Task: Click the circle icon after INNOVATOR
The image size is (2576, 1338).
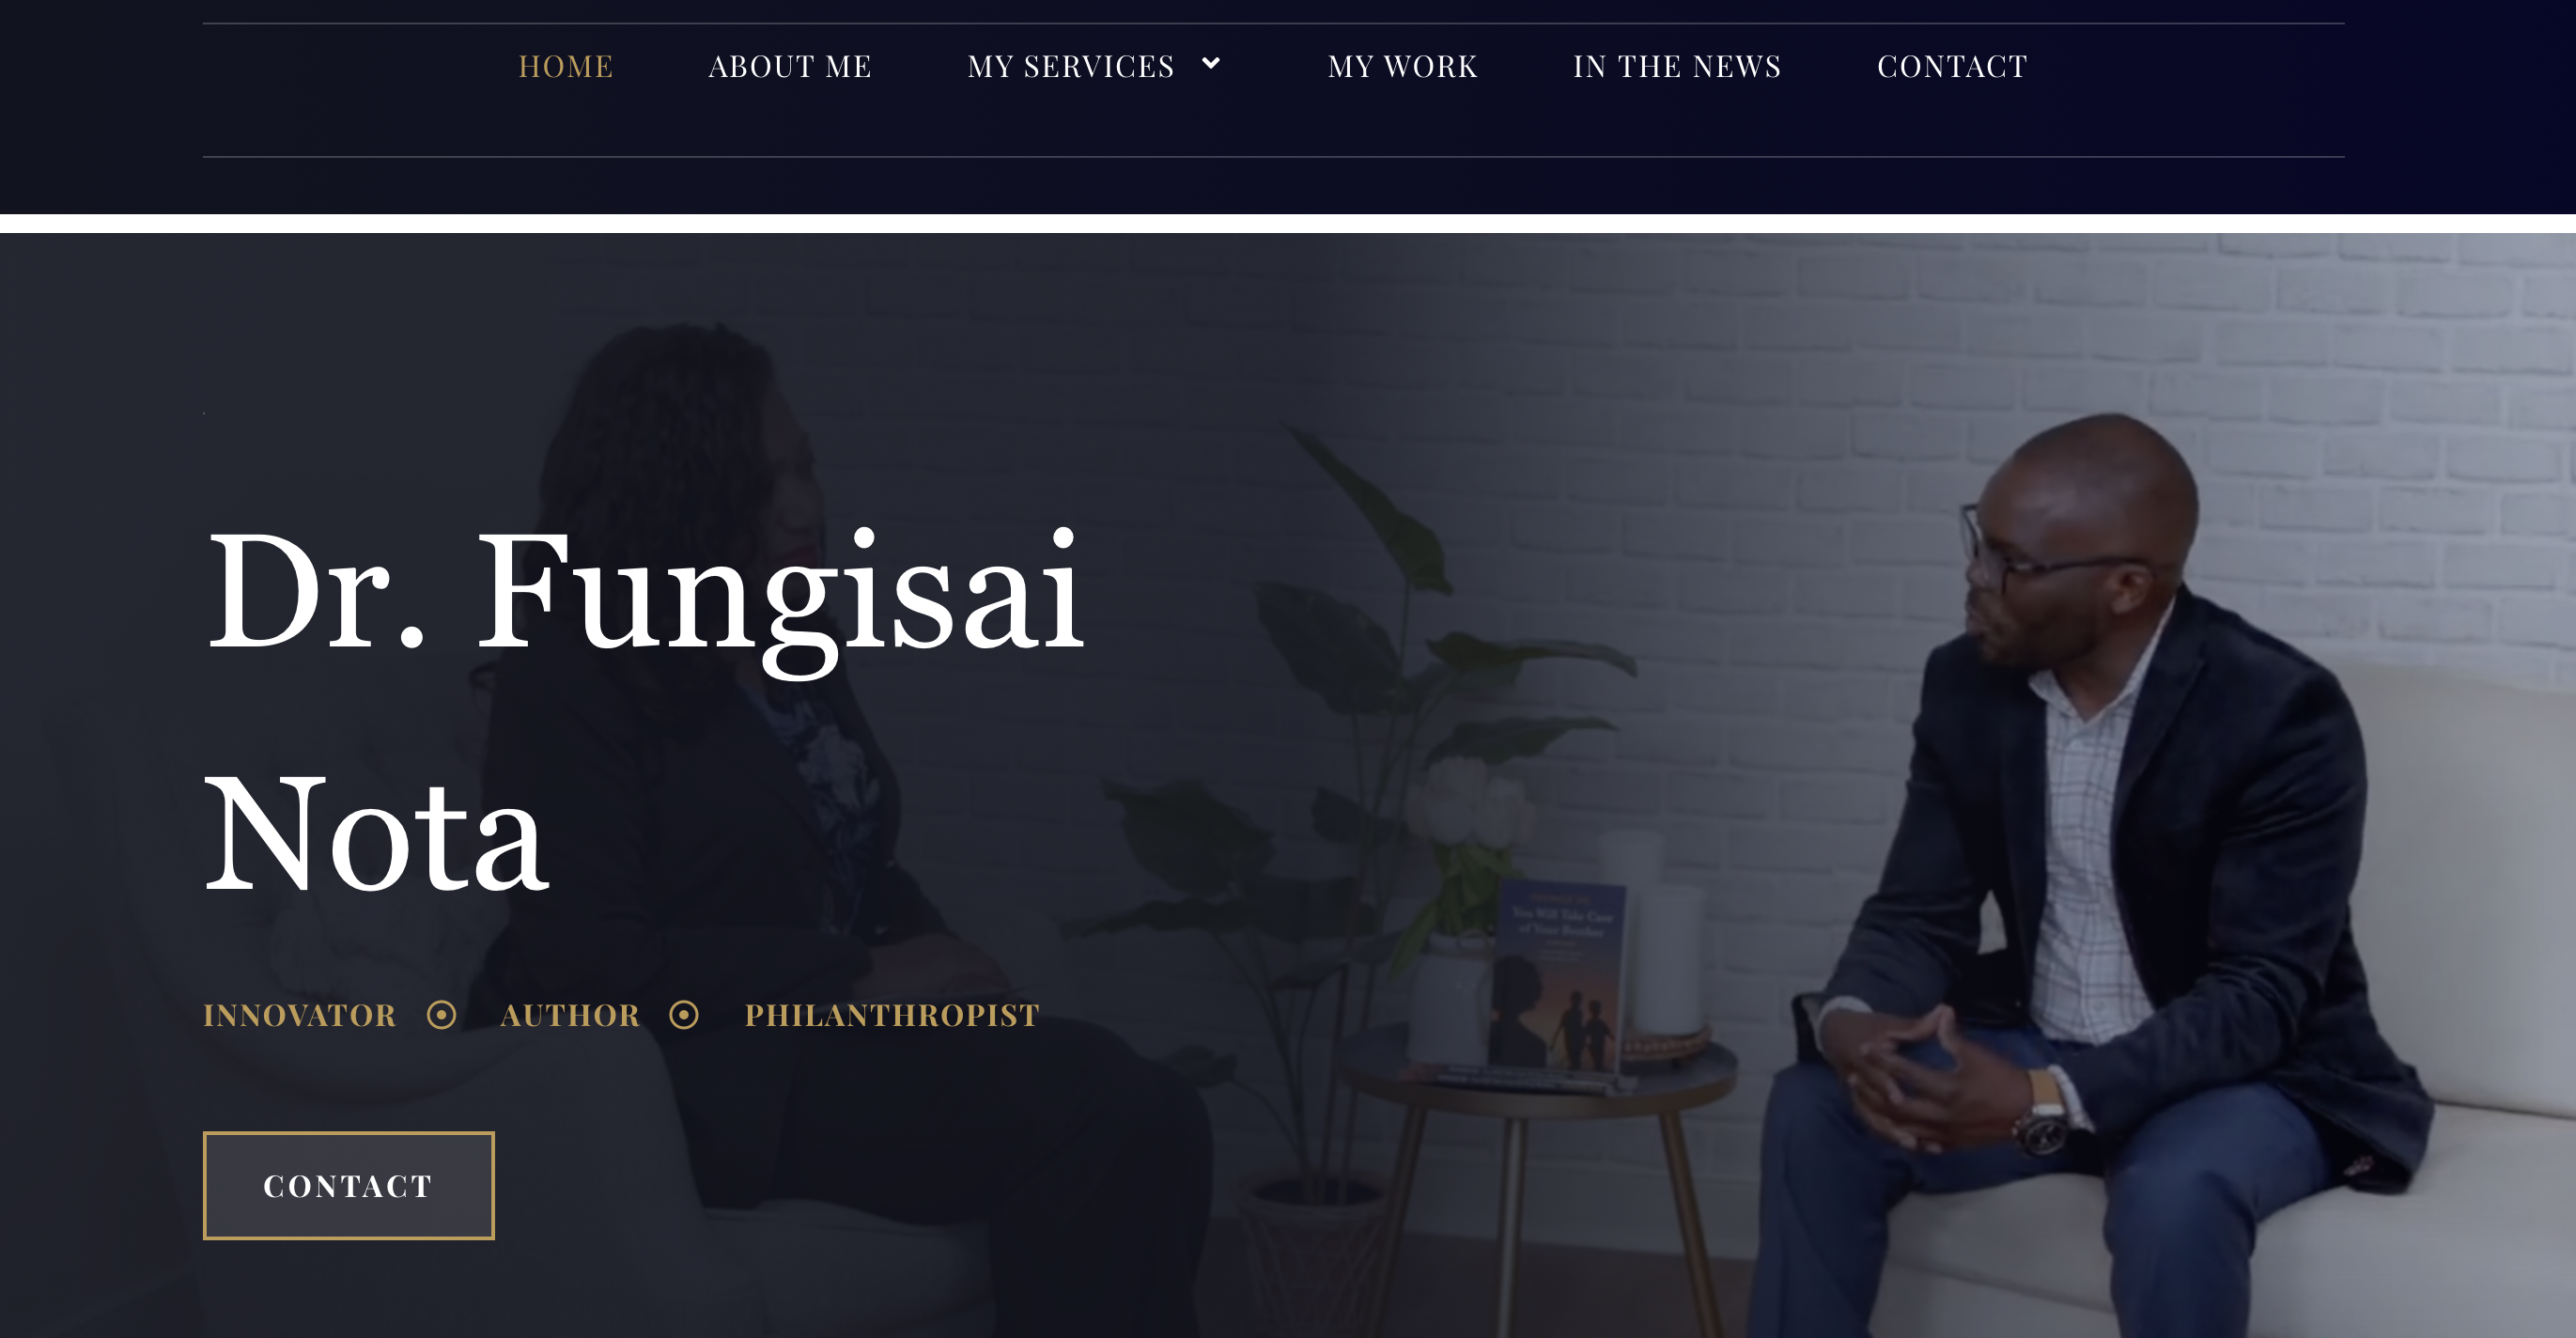Action: click(x=442, y=1015)
